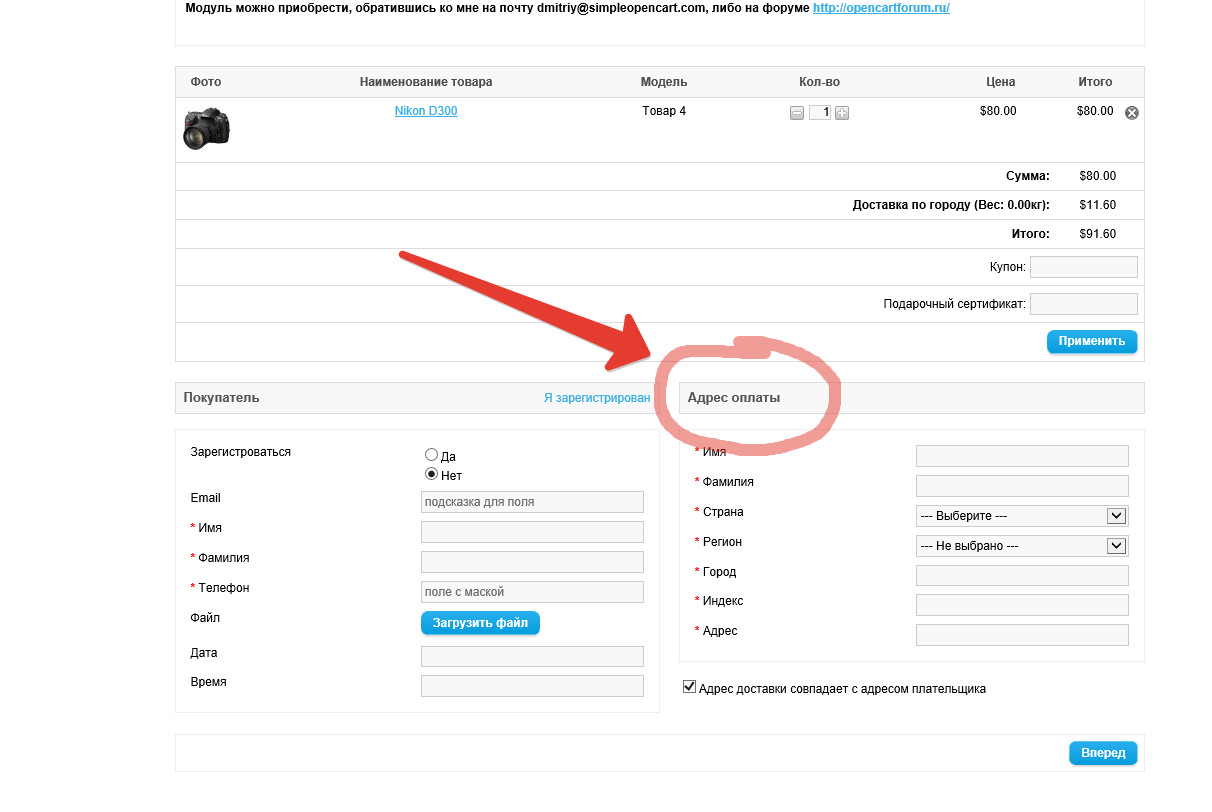1212x812 pixels.
Task: Click the Цена column header
Action: (x=1000, y=82)
